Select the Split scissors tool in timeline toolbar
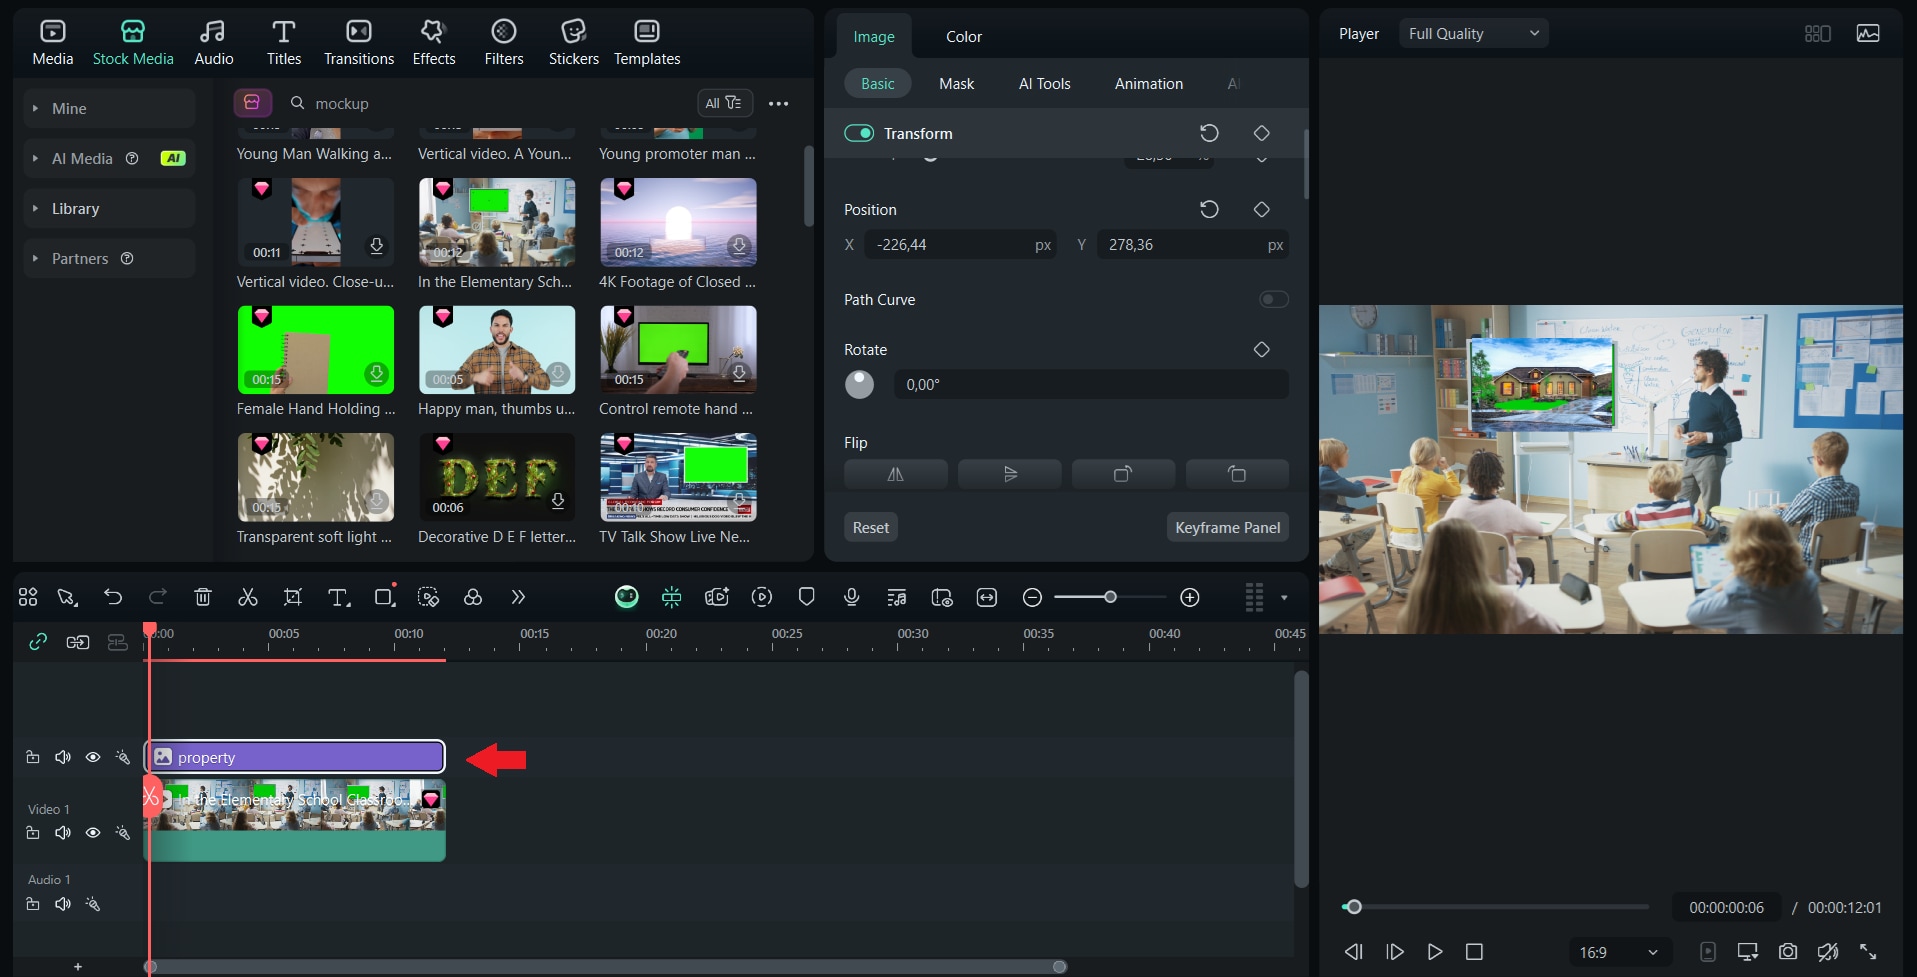1917x977 pixels. 247,597
